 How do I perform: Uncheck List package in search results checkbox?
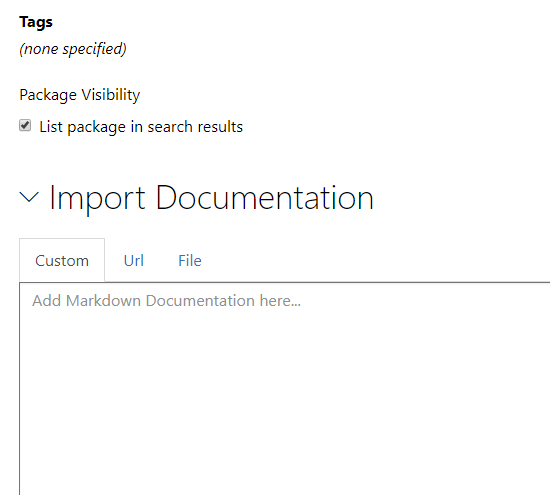click(25, 126)
